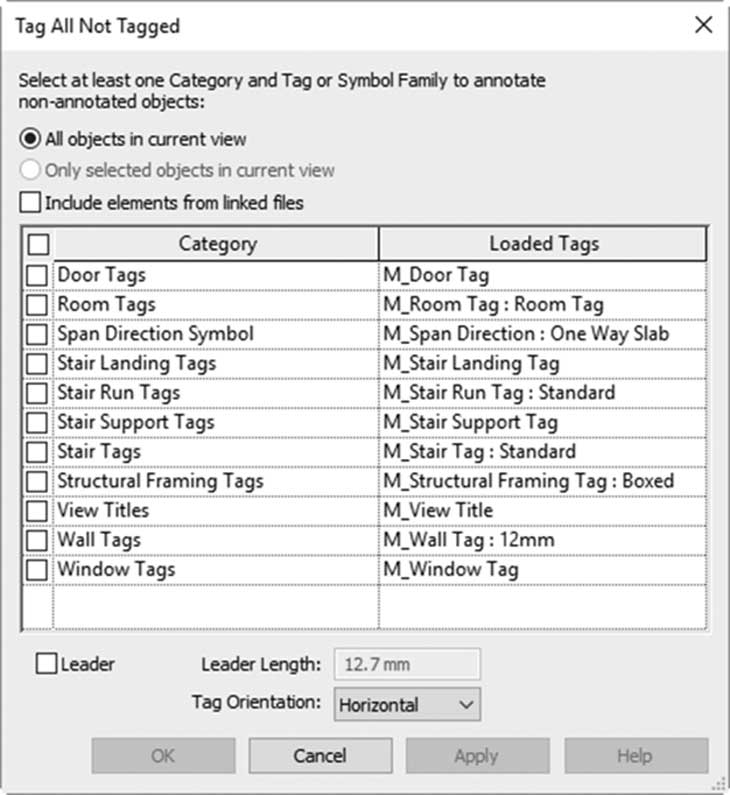Screen dimensions: 730x795
Task: Click the Help button
Action: coord(636,755)
